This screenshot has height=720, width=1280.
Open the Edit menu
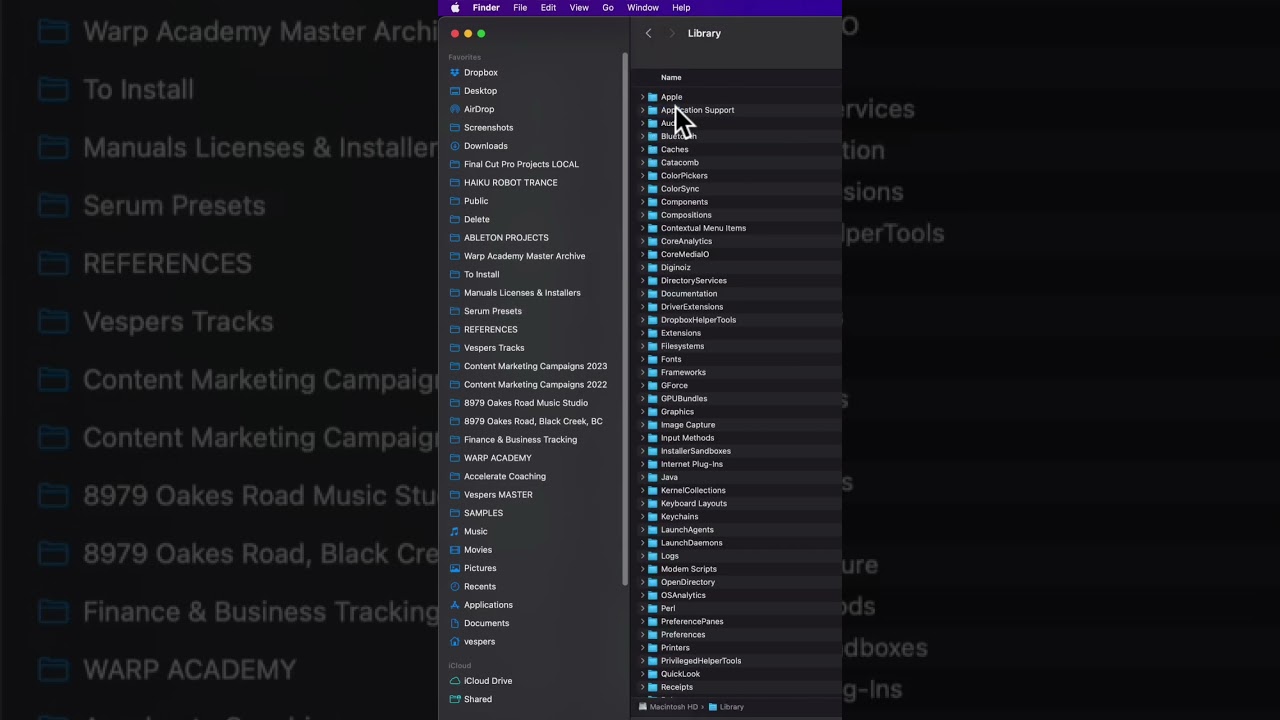coord(548,8)
